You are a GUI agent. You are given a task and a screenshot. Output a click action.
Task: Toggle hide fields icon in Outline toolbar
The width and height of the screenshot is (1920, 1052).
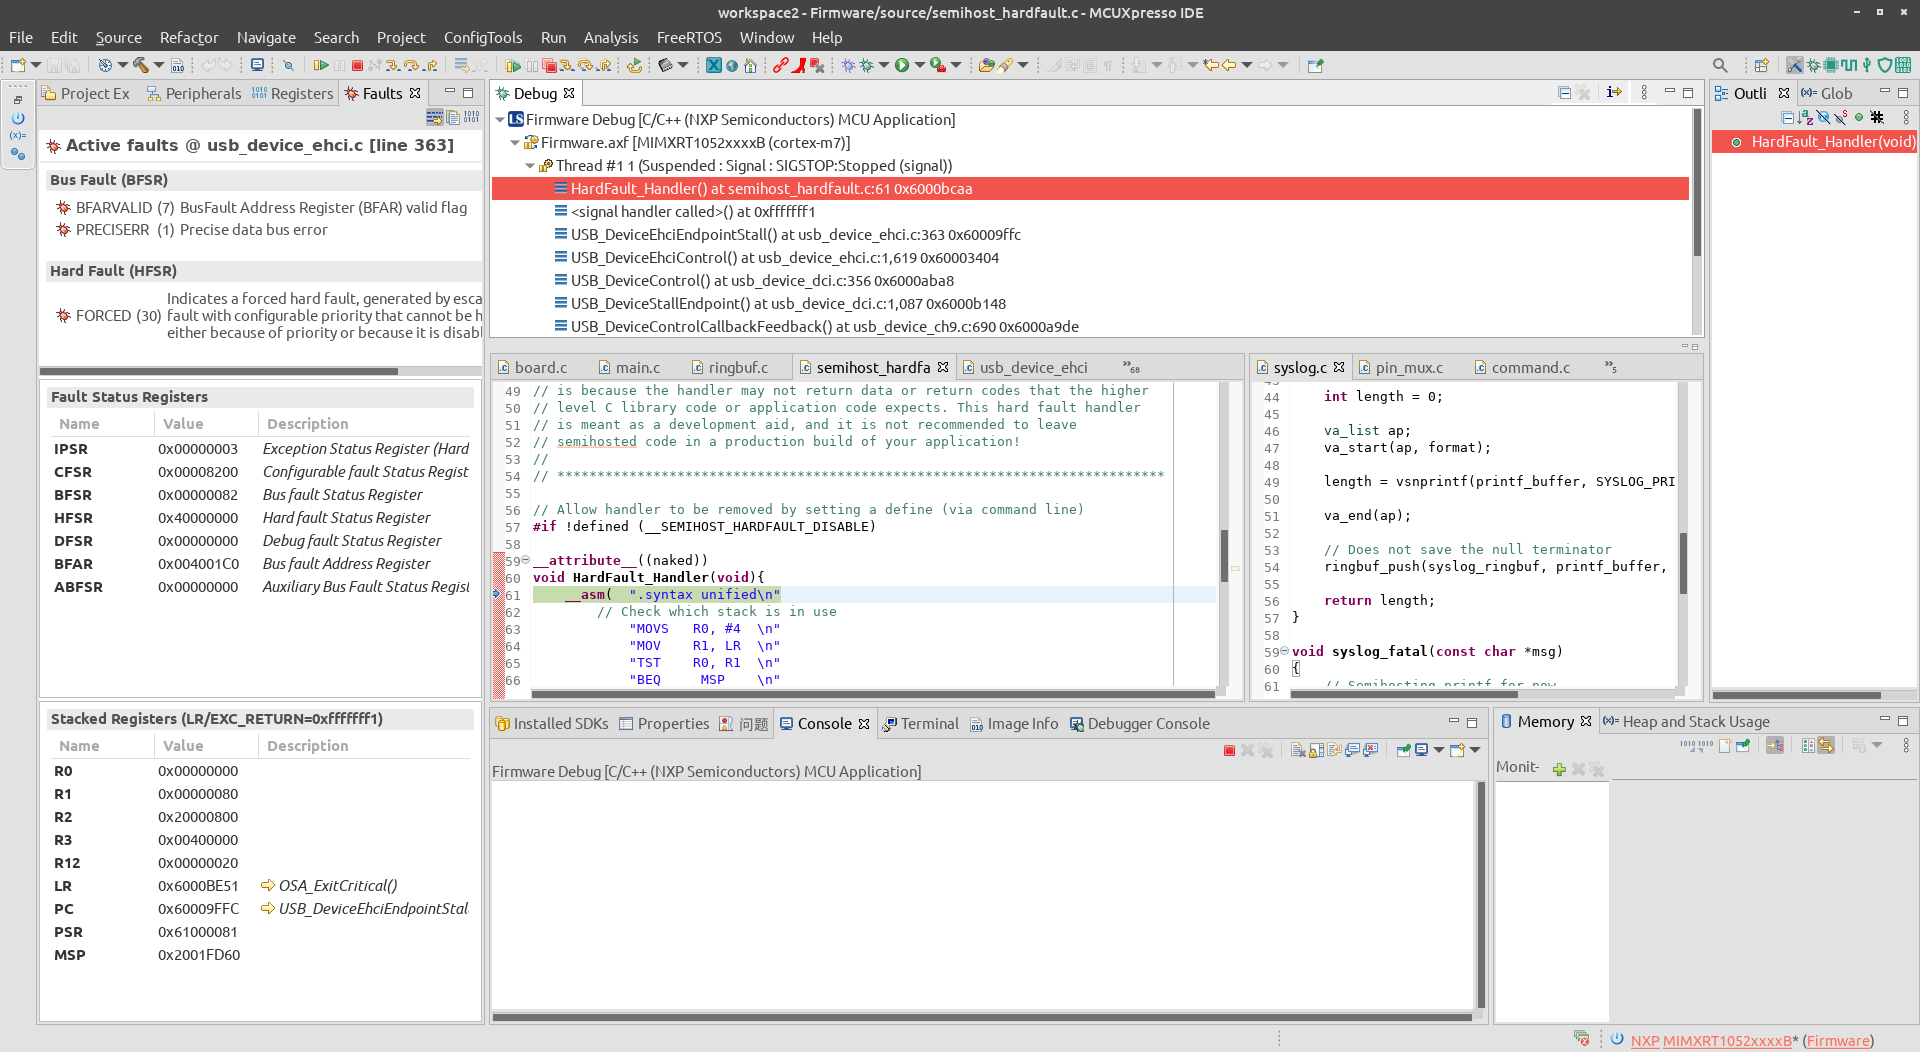tap(1823, 117)
